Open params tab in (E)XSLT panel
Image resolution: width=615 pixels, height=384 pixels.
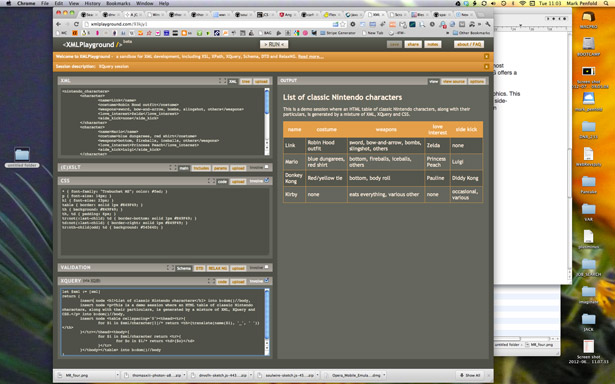tap(220, 168)
